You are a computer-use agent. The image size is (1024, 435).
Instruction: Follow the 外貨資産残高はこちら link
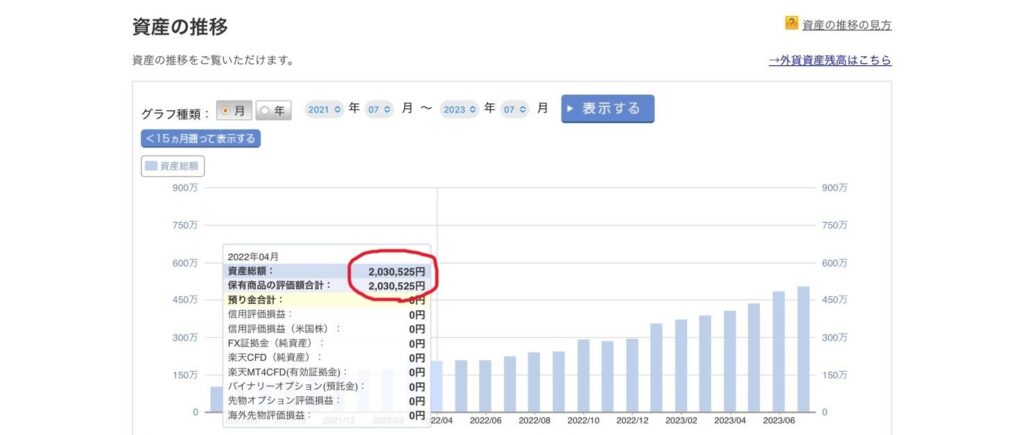click(x=829, y=60)
